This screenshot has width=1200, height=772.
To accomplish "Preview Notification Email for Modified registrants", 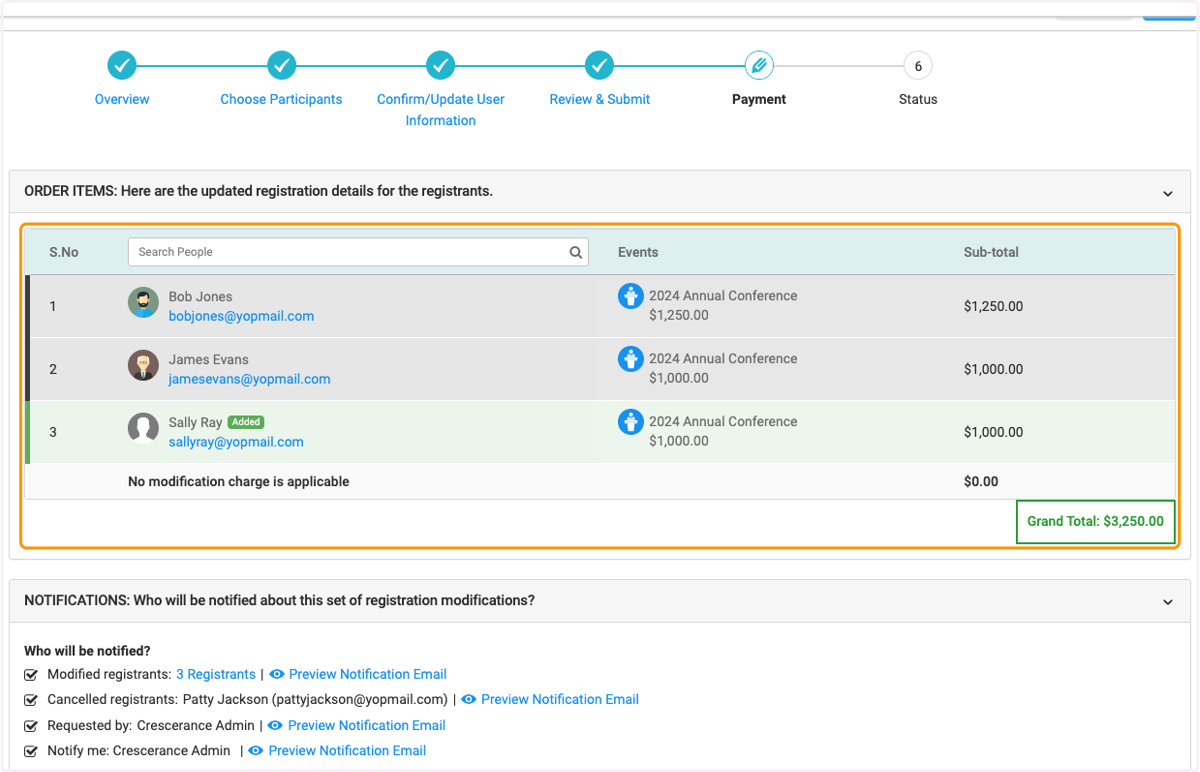I will pos(368,675).
